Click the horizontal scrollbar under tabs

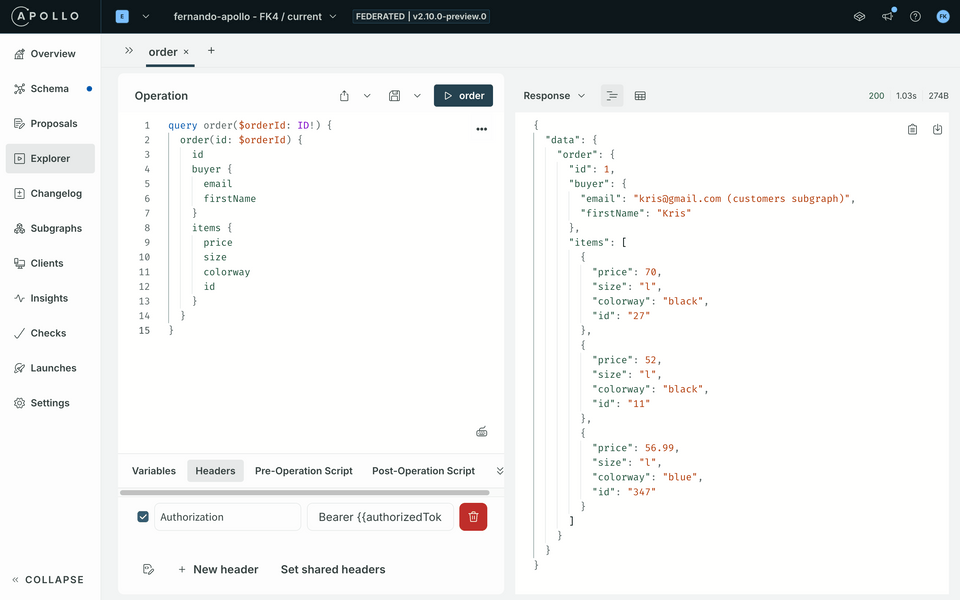click(305, 492)
